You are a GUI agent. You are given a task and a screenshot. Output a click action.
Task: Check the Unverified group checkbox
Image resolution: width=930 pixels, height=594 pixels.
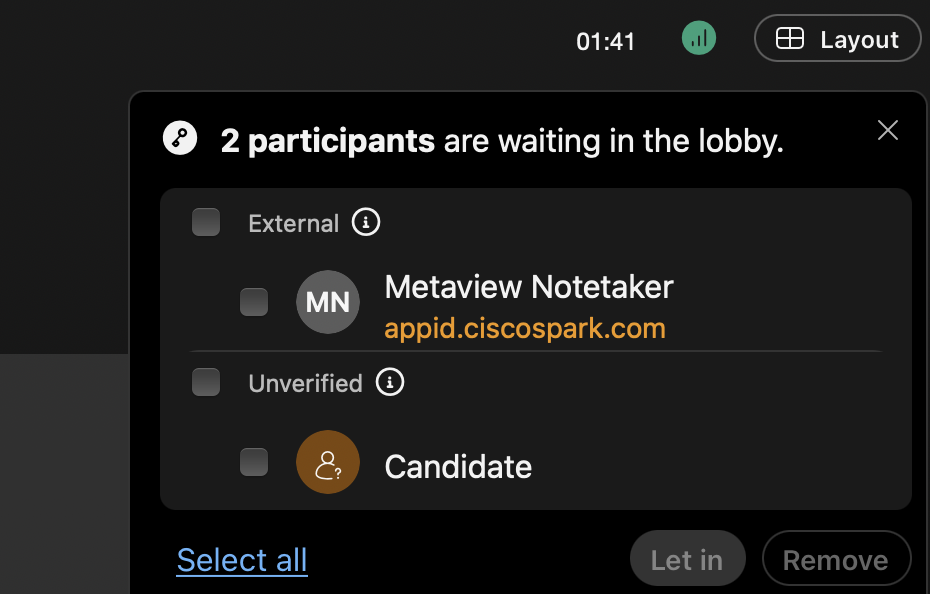[206, 382]
